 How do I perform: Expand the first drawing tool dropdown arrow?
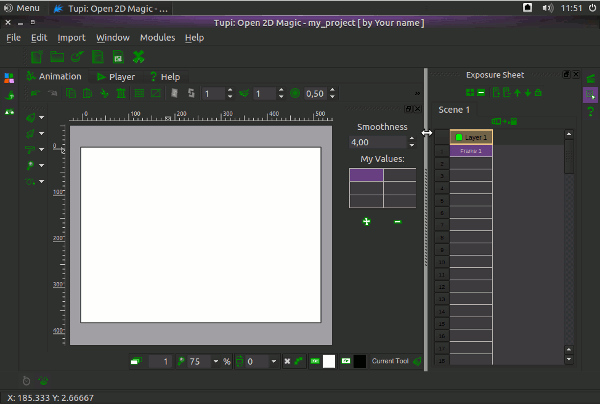pos(41,118)
